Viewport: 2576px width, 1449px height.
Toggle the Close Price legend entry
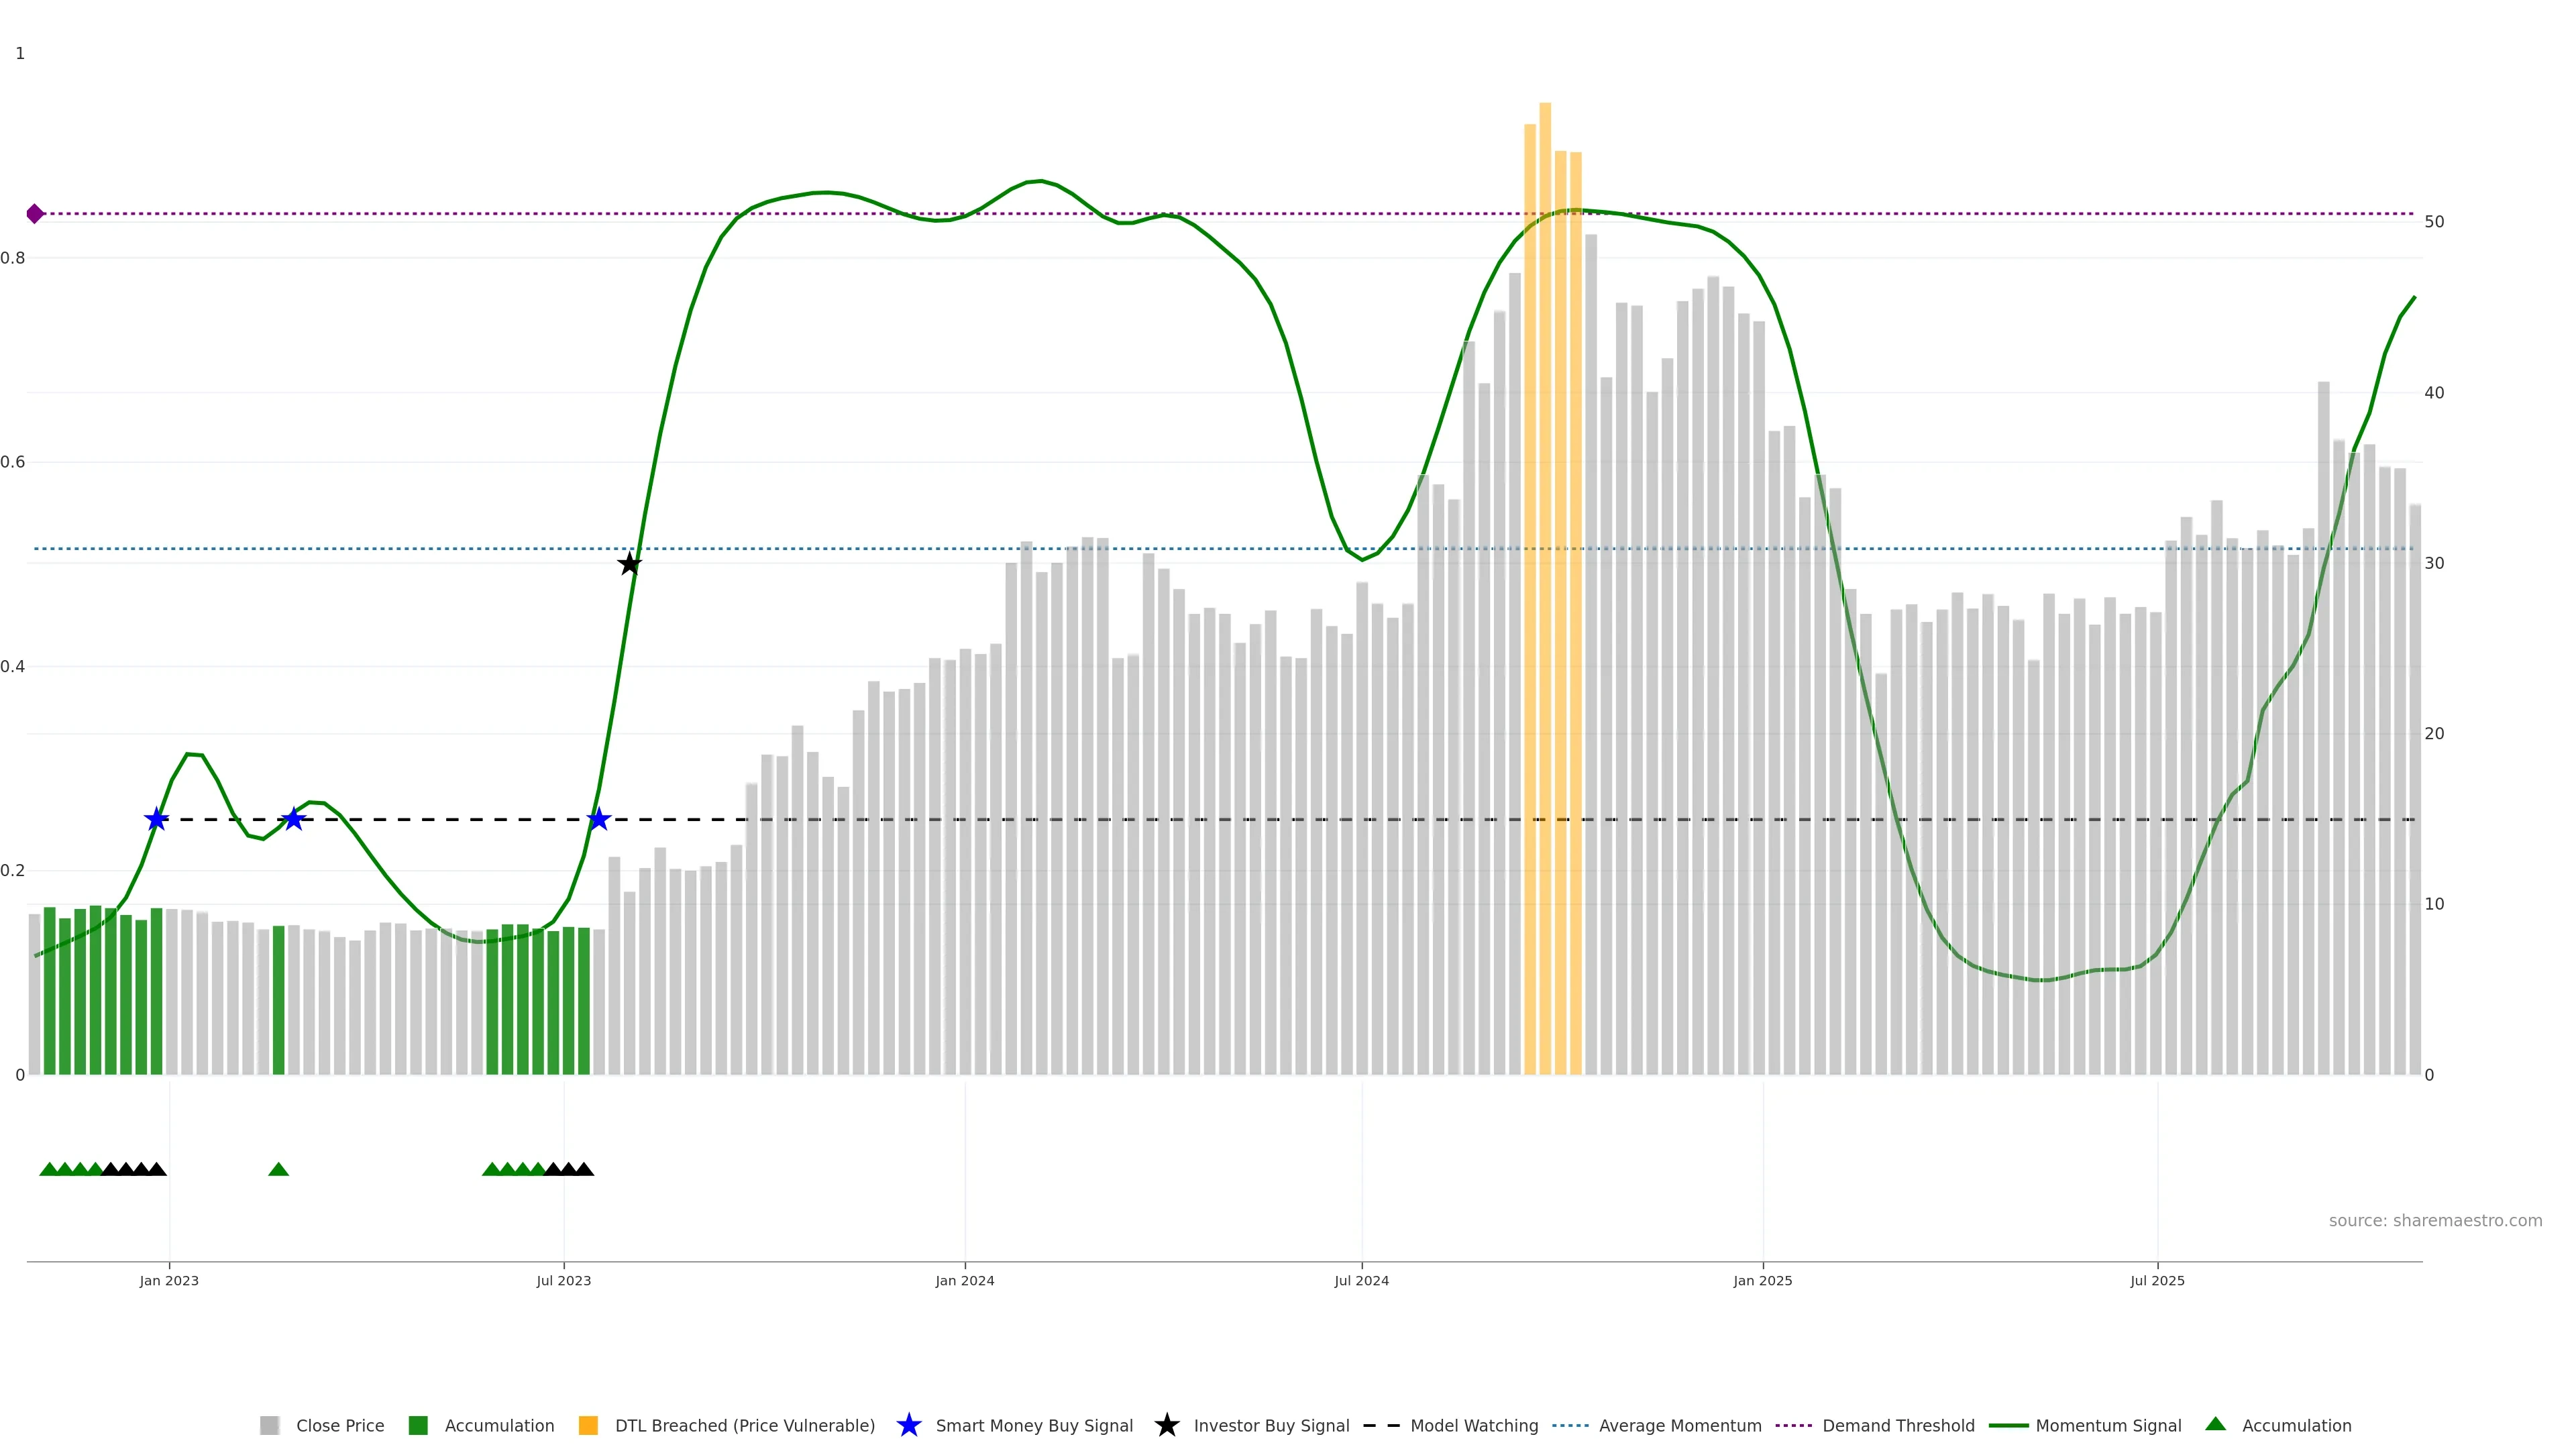click(339, 1426)
